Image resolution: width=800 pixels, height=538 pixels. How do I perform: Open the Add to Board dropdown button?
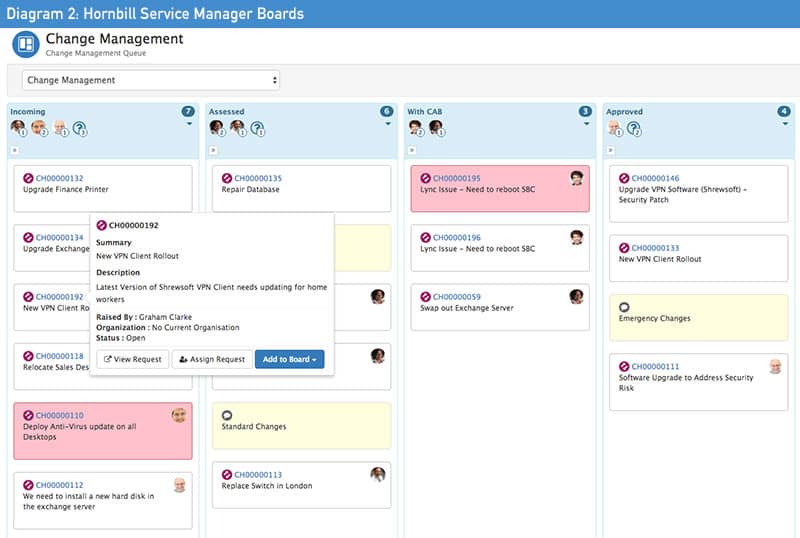pos(289,359)
